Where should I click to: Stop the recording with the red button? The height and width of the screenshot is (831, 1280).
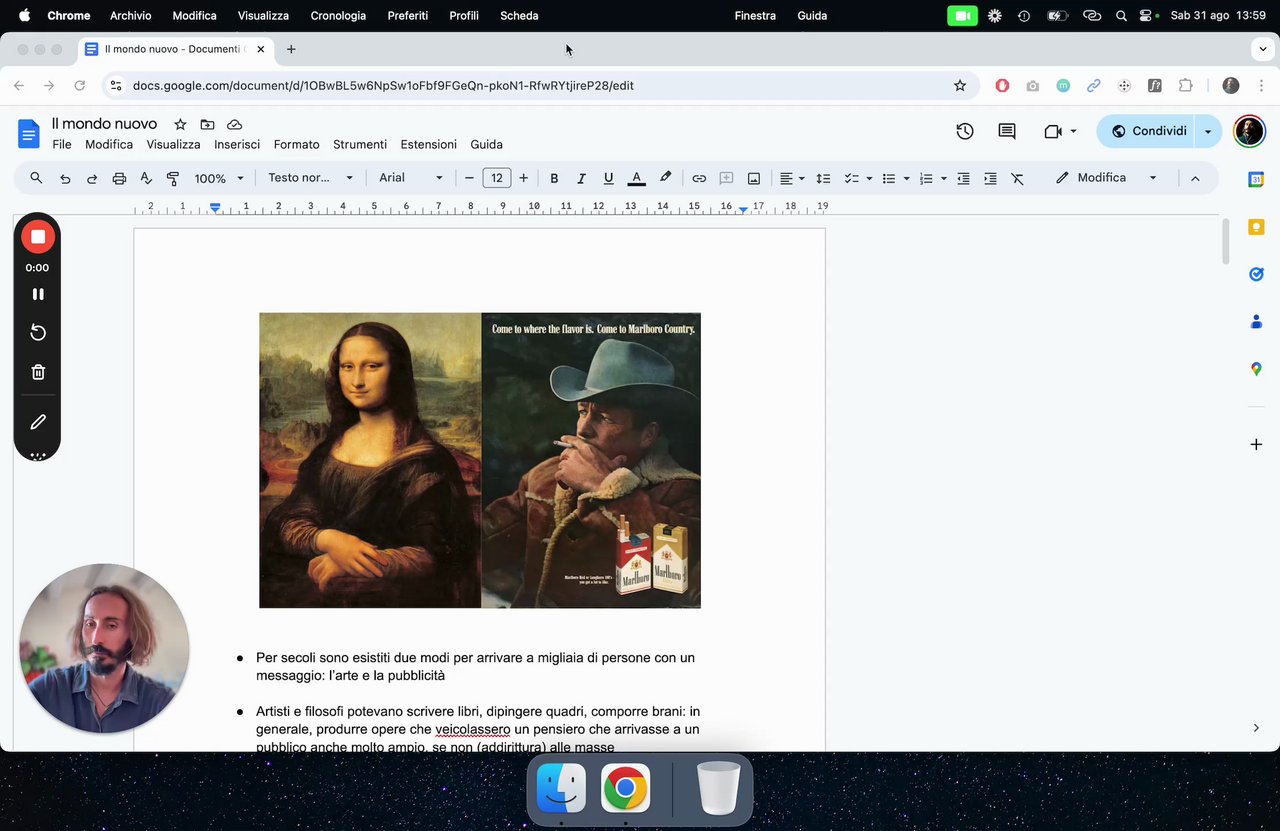38,237
